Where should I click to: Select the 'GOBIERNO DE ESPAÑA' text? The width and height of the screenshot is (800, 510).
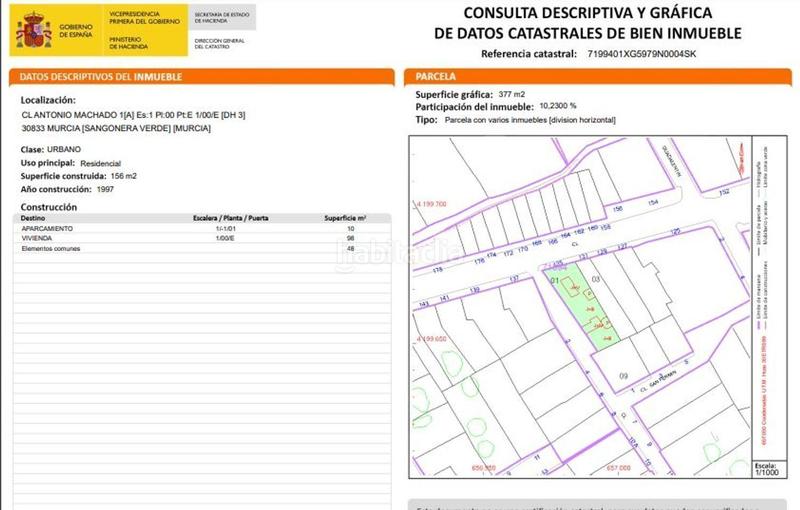click(76, 31)
